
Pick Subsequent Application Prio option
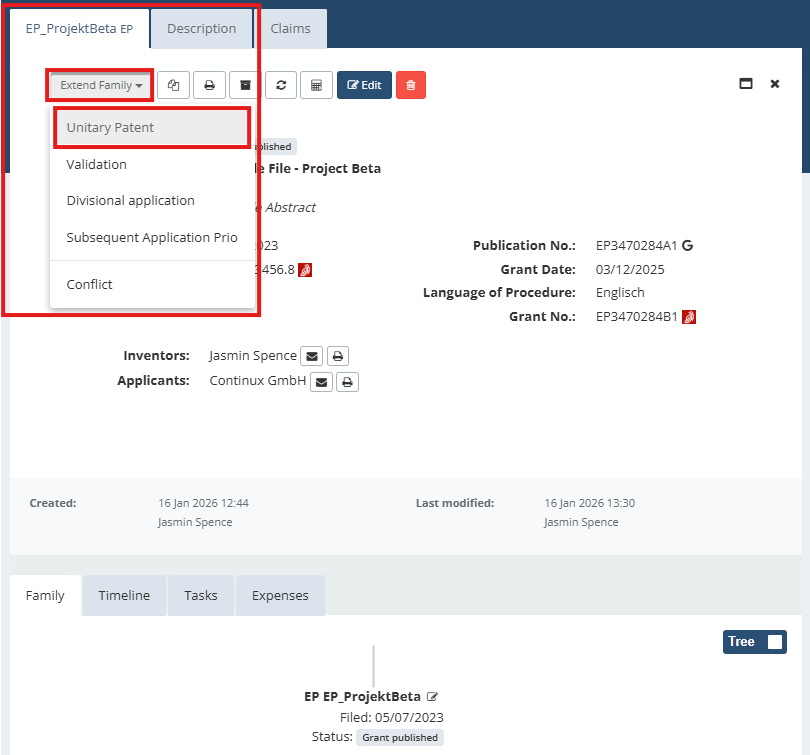[x=152, y=238]
